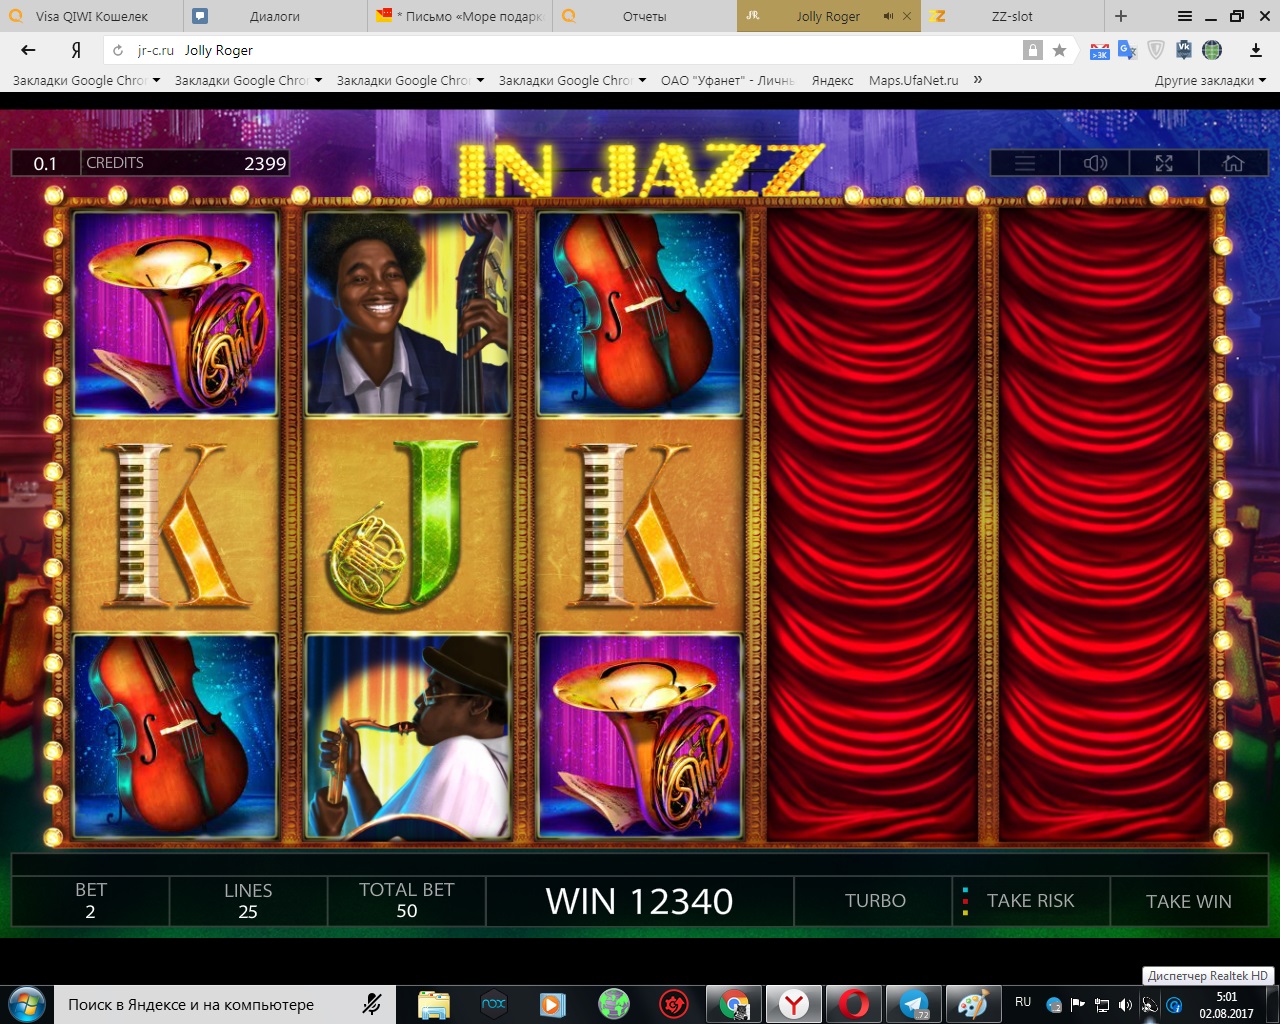Show more bookmarks with the » chevron
This screenshot has height=1024, width=1280.
(978, 80)
